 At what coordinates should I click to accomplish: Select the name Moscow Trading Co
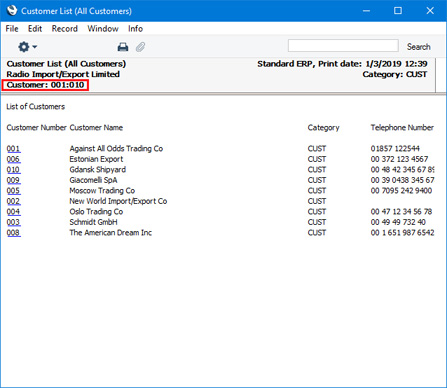click(102, 191)
